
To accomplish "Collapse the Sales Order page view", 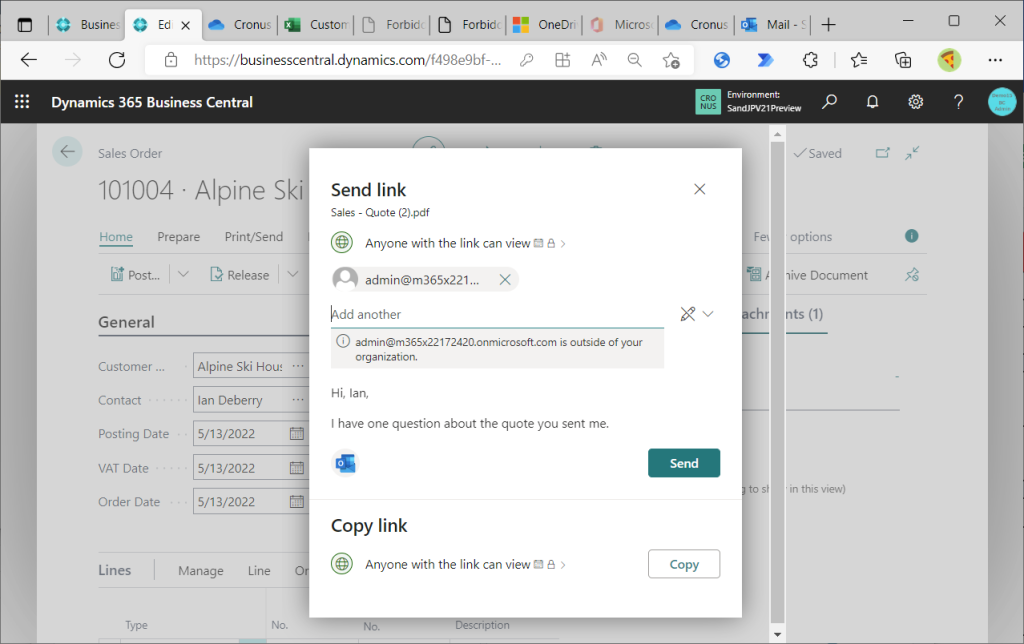I will coord(912,153).
